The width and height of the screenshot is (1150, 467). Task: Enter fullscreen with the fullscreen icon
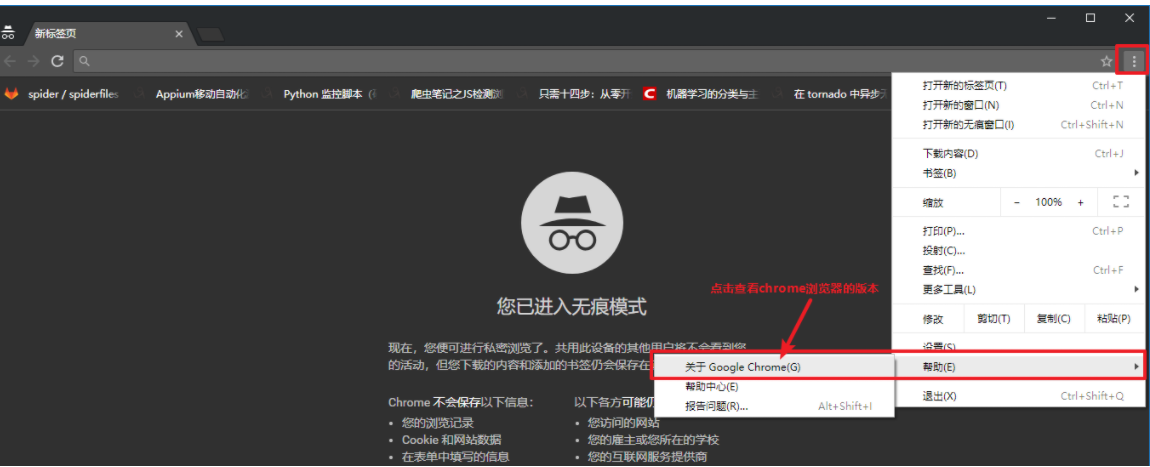1120,202
